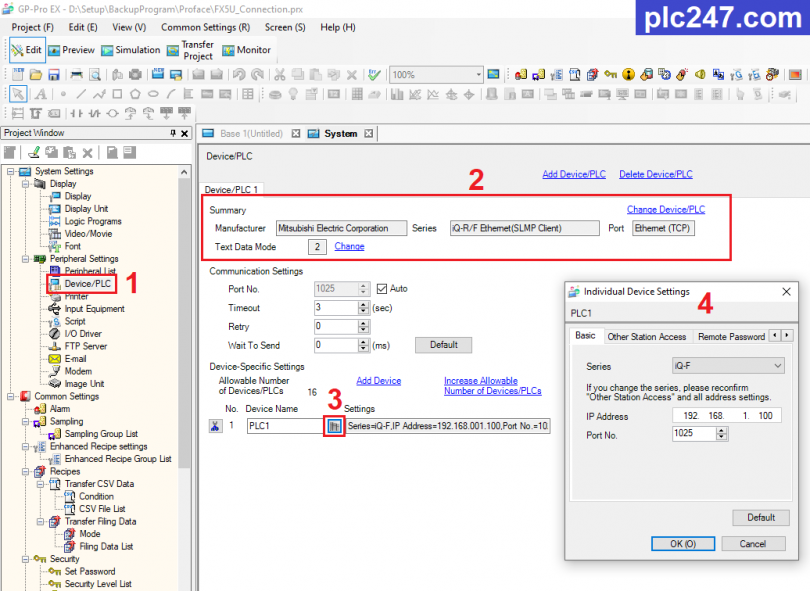The width and height of the screenshot is (810, 591).
Task: Click delete icon in Project Window toolbar
Action: click(87, 153)
